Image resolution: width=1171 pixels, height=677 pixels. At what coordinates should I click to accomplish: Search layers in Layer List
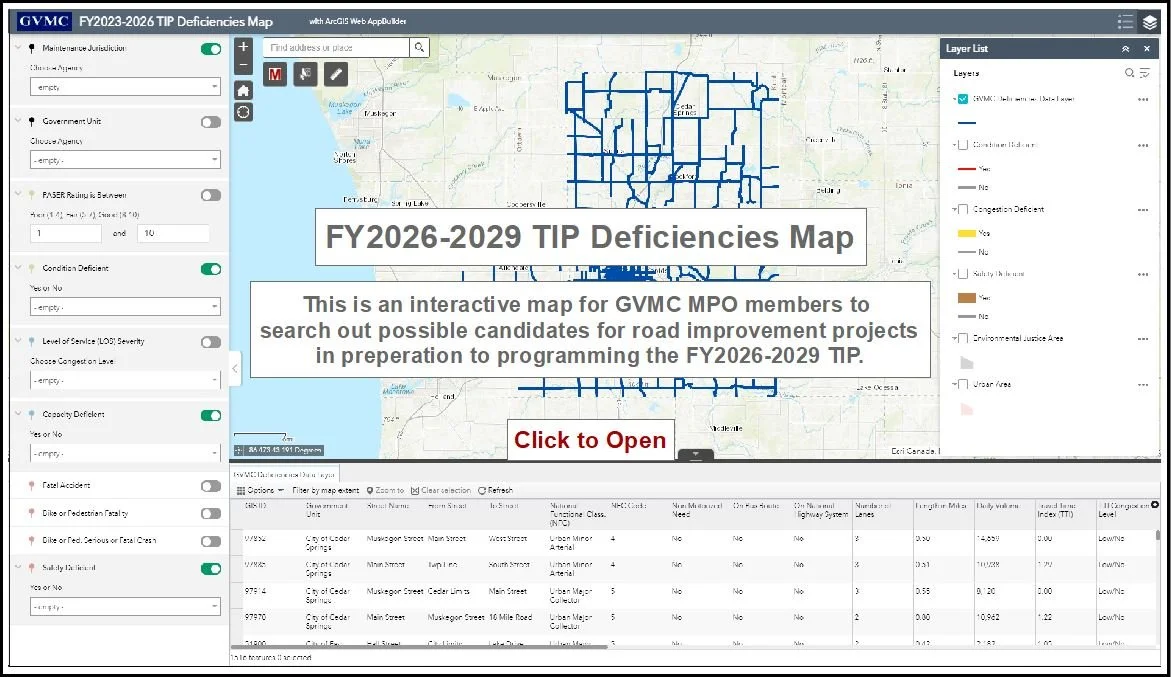pyautogui.click(x=1129, y=73)
